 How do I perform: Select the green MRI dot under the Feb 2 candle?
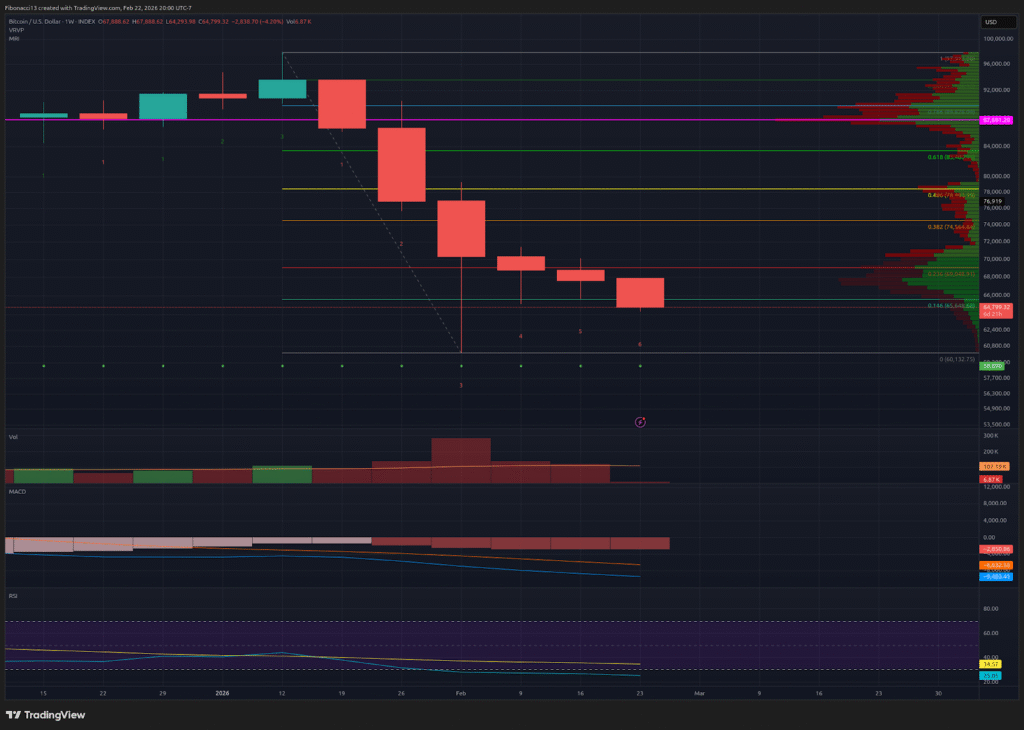461,366
